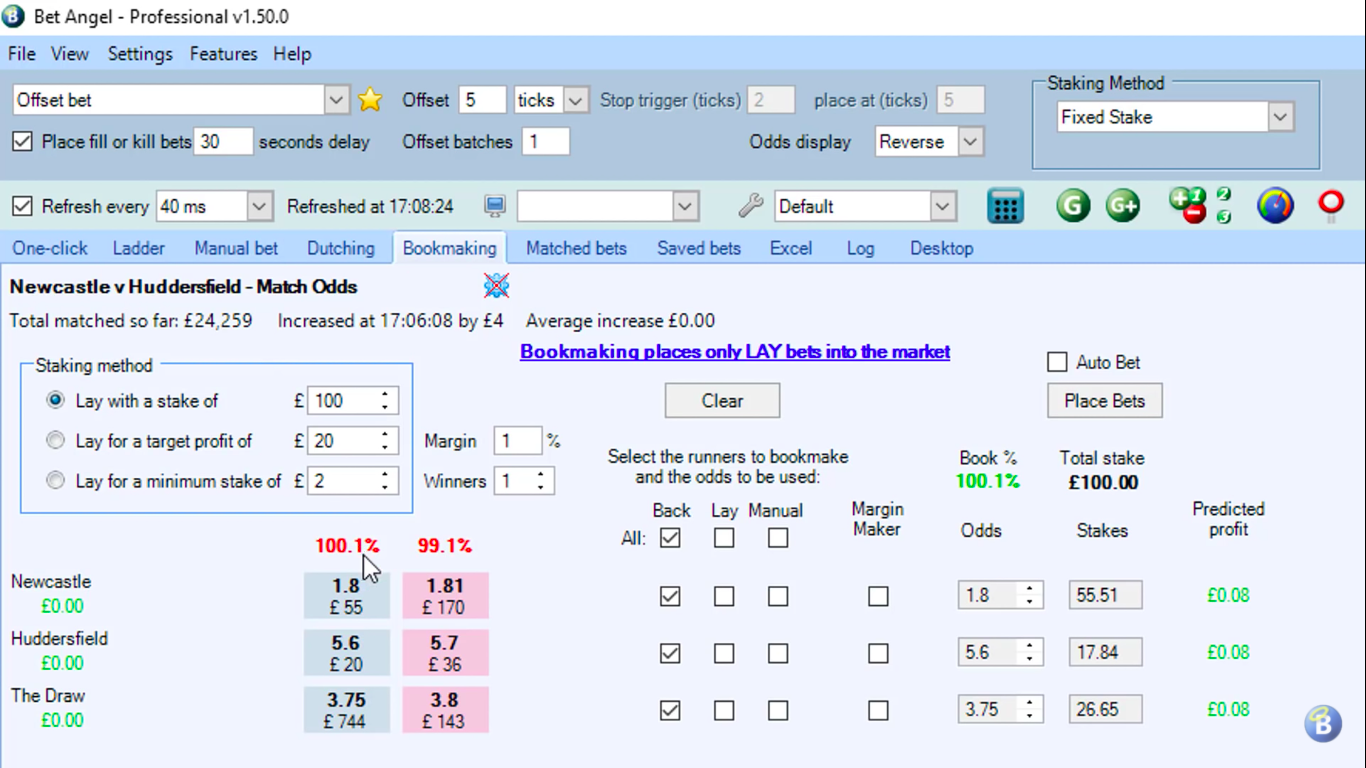Enable Margin Maker for Huddersfield
This screenshot has height=768, width=1366.
pyautogui.click(x=878, y=653)
